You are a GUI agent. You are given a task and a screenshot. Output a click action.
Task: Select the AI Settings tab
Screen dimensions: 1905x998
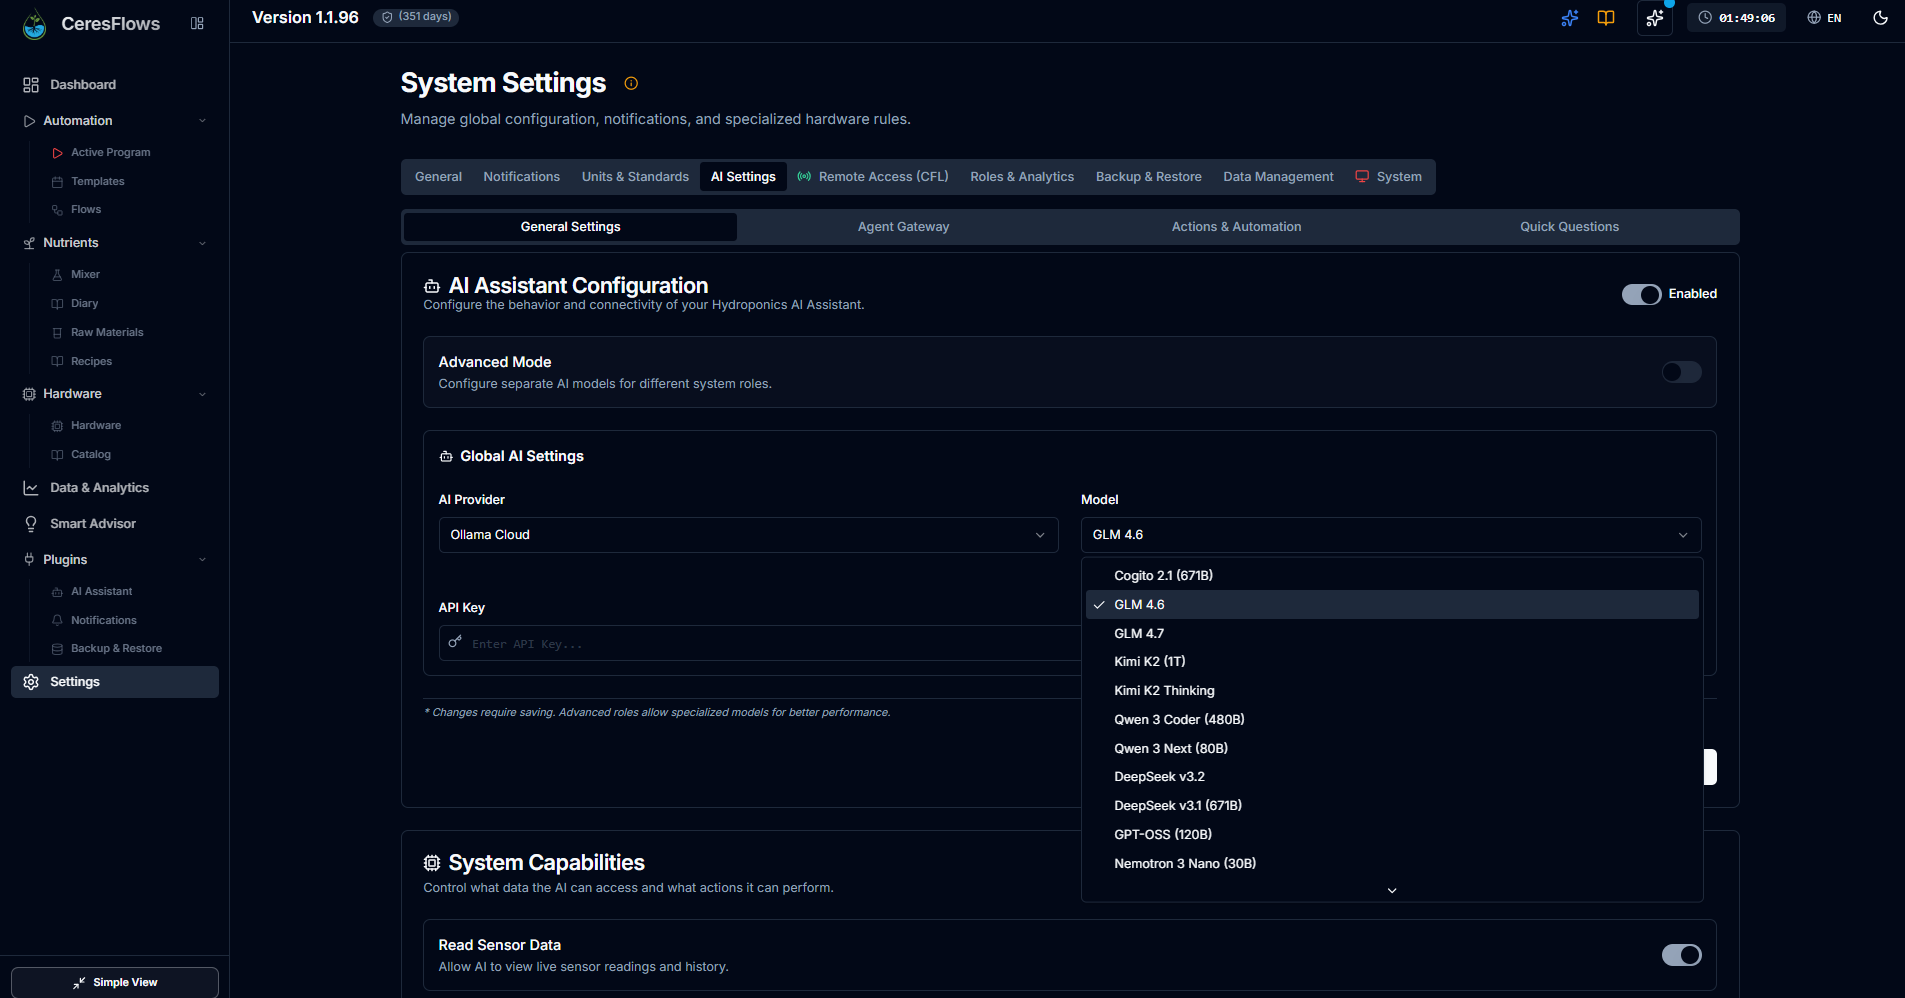(x=743, y=177)
